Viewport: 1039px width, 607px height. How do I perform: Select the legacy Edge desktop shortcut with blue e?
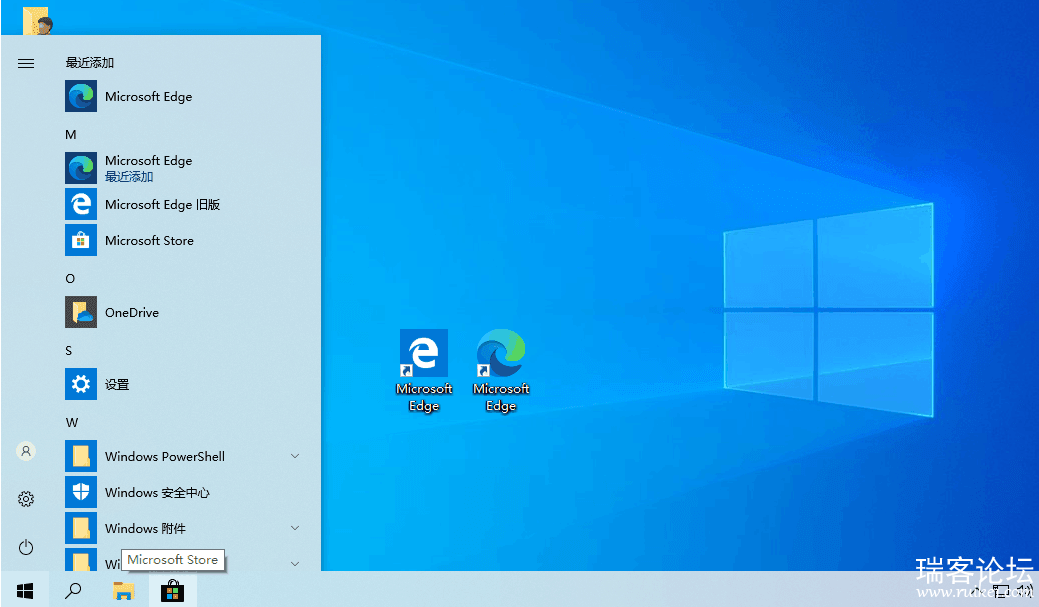pyautogui.click(x=424, y=371)
